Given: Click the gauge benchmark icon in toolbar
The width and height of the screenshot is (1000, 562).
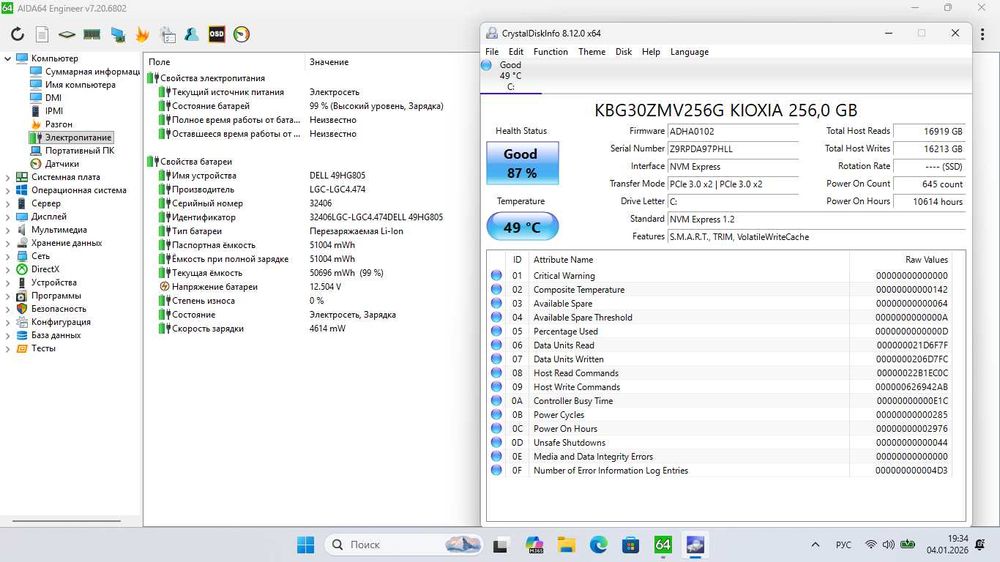Looking at the screenshot, I should point(241,34).
